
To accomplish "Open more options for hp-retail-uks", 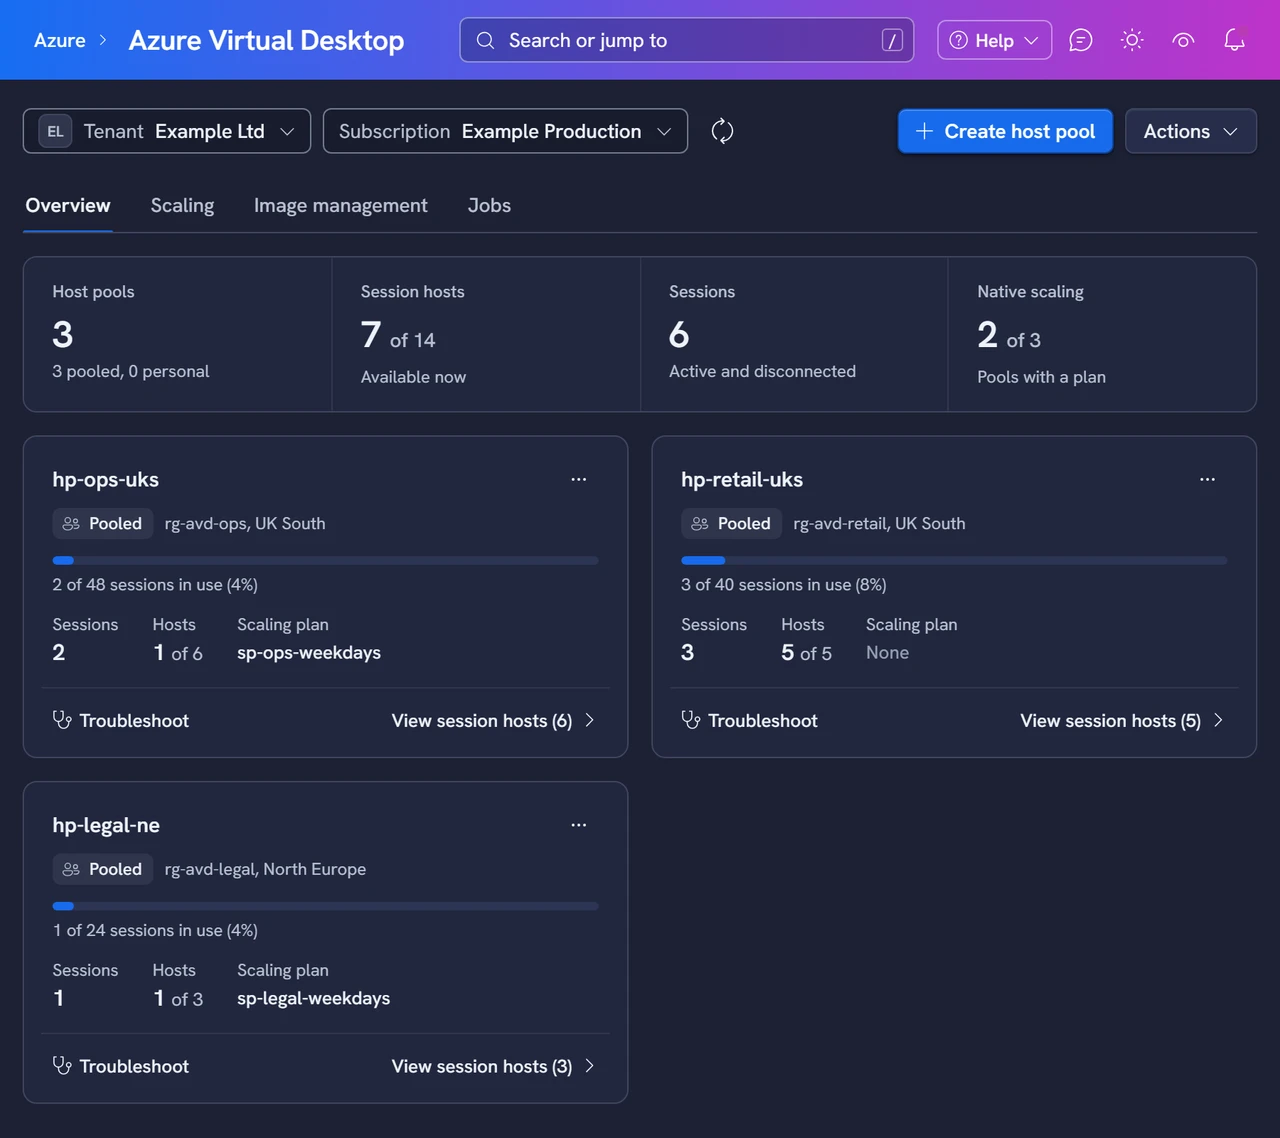I will [1207, 479].
